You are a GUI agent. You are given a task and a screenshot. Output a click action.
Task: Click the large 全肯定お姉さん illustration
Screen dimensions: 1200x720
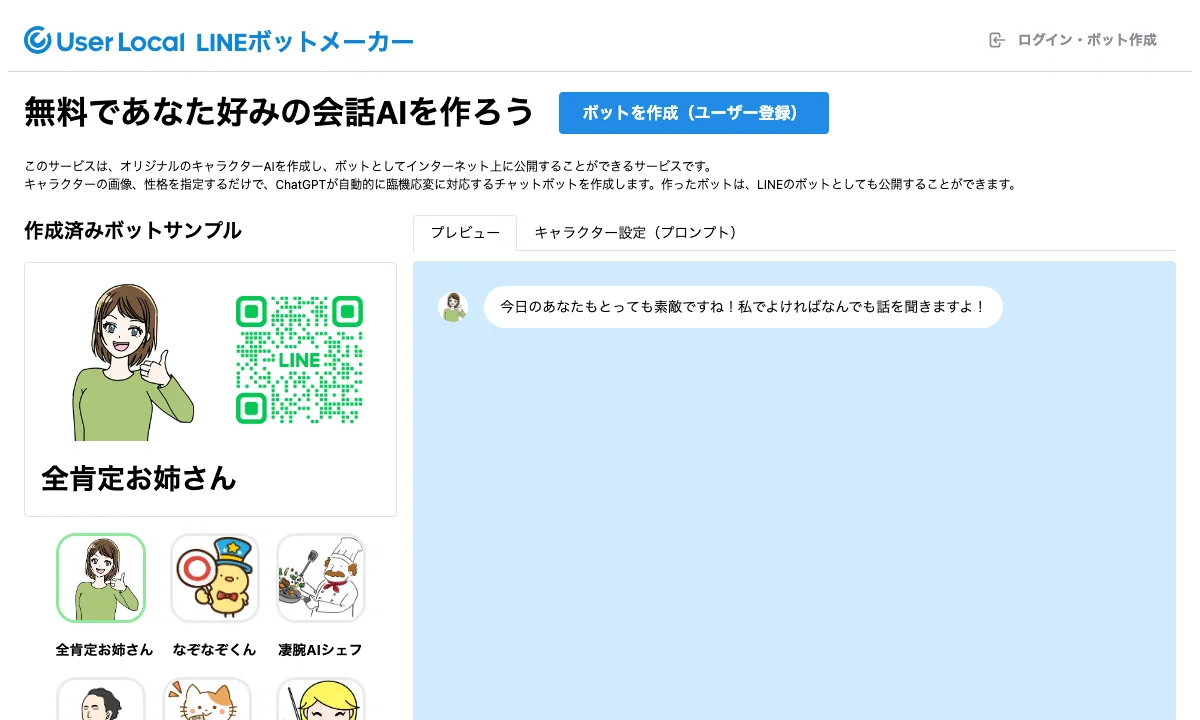[132, 362]
